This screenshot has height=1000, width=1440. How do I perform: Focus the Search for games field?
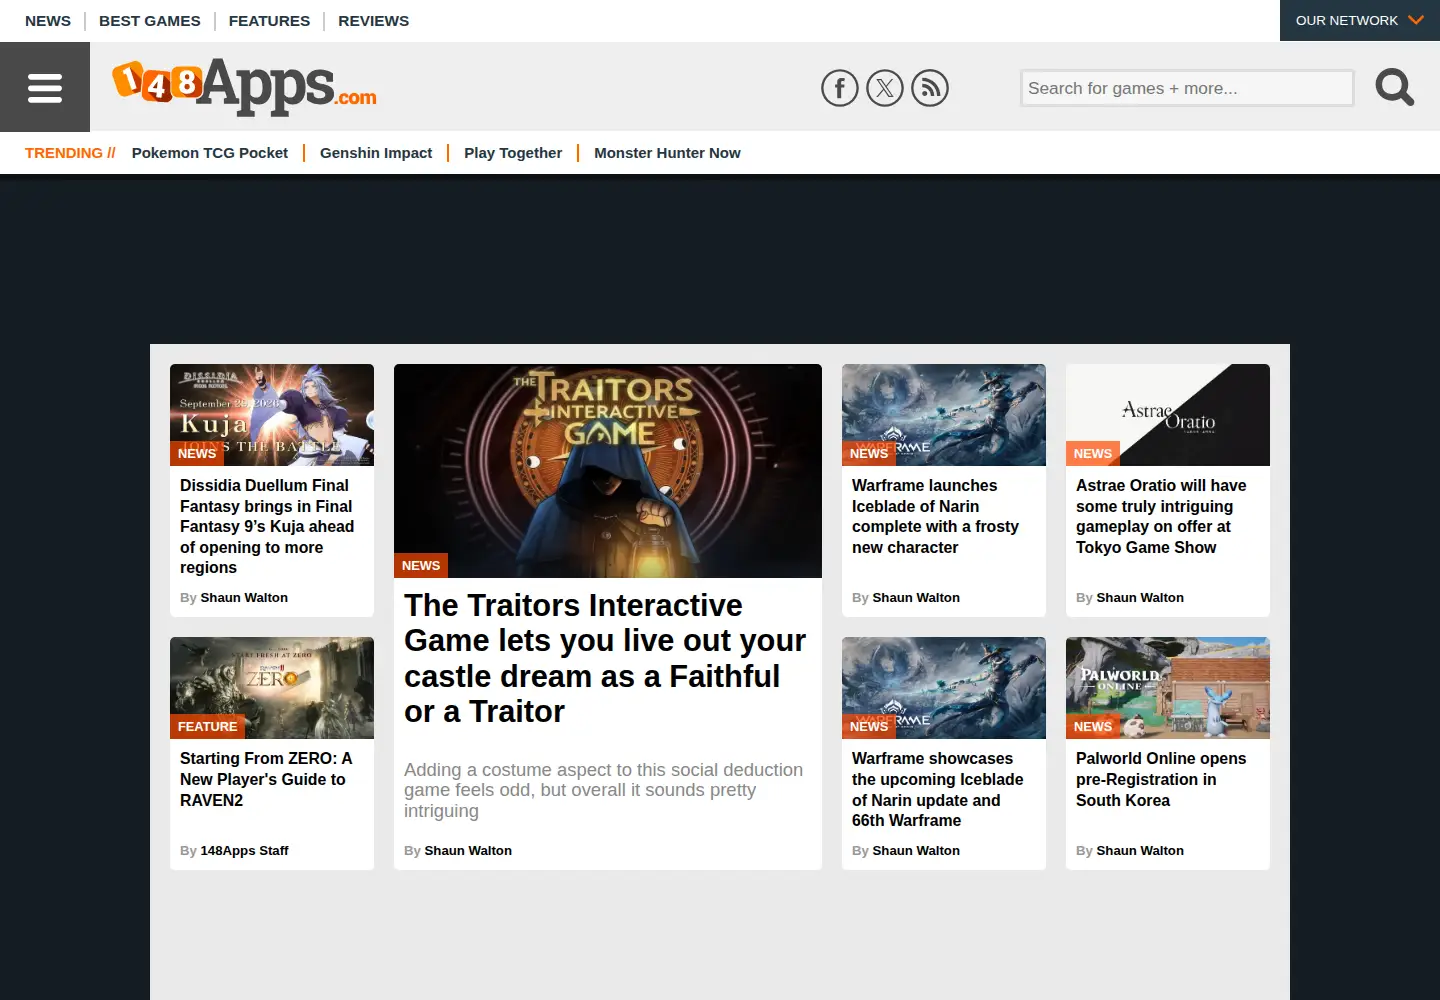coord(1187,88)
